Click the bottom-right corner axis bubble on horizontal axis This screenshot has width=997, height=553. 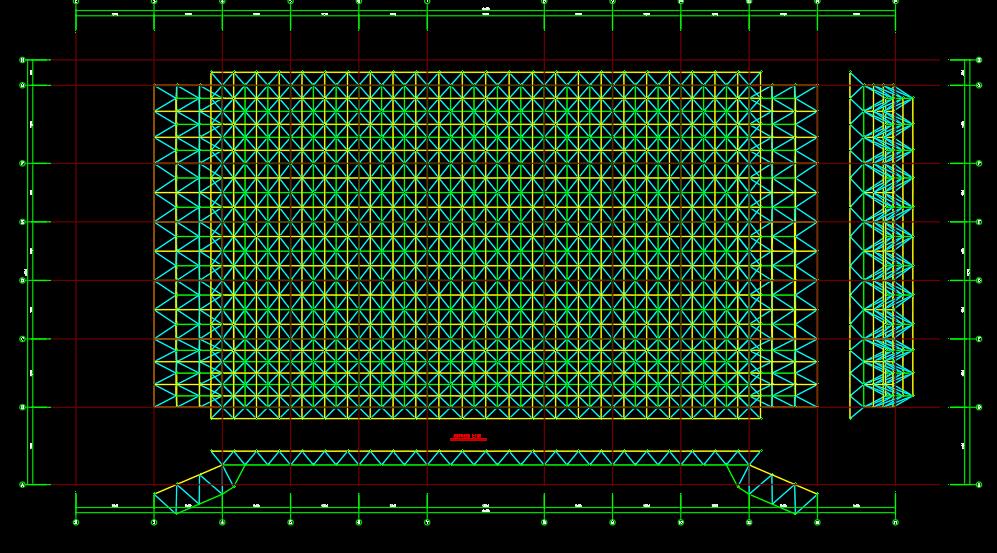(895, 522)
